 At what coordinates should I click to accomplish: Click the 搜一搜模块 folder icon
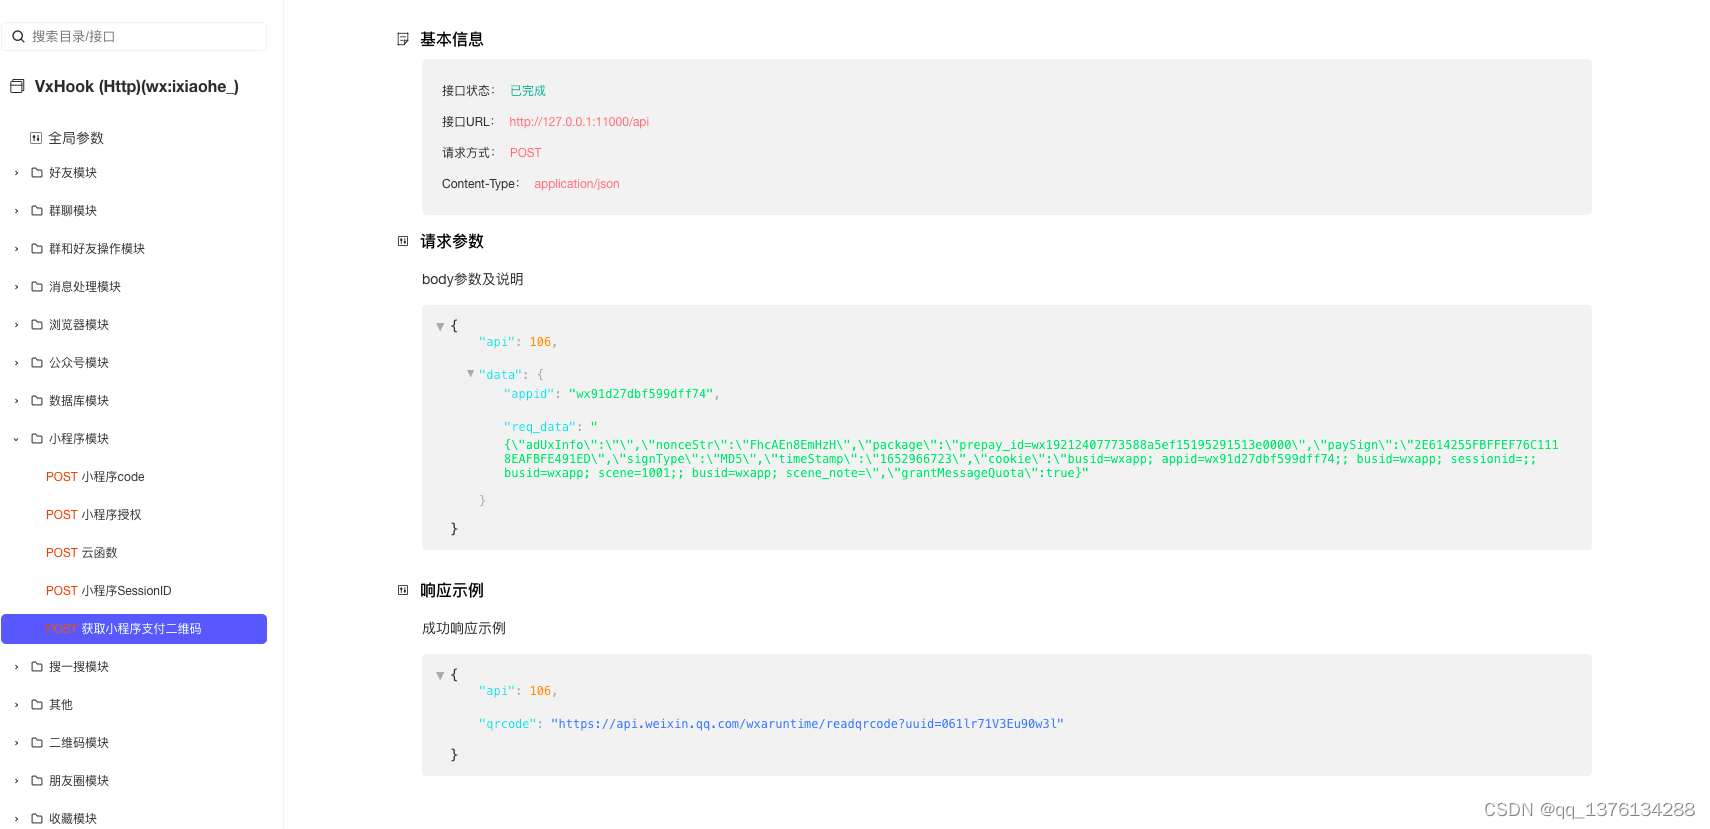click(37, 667)
